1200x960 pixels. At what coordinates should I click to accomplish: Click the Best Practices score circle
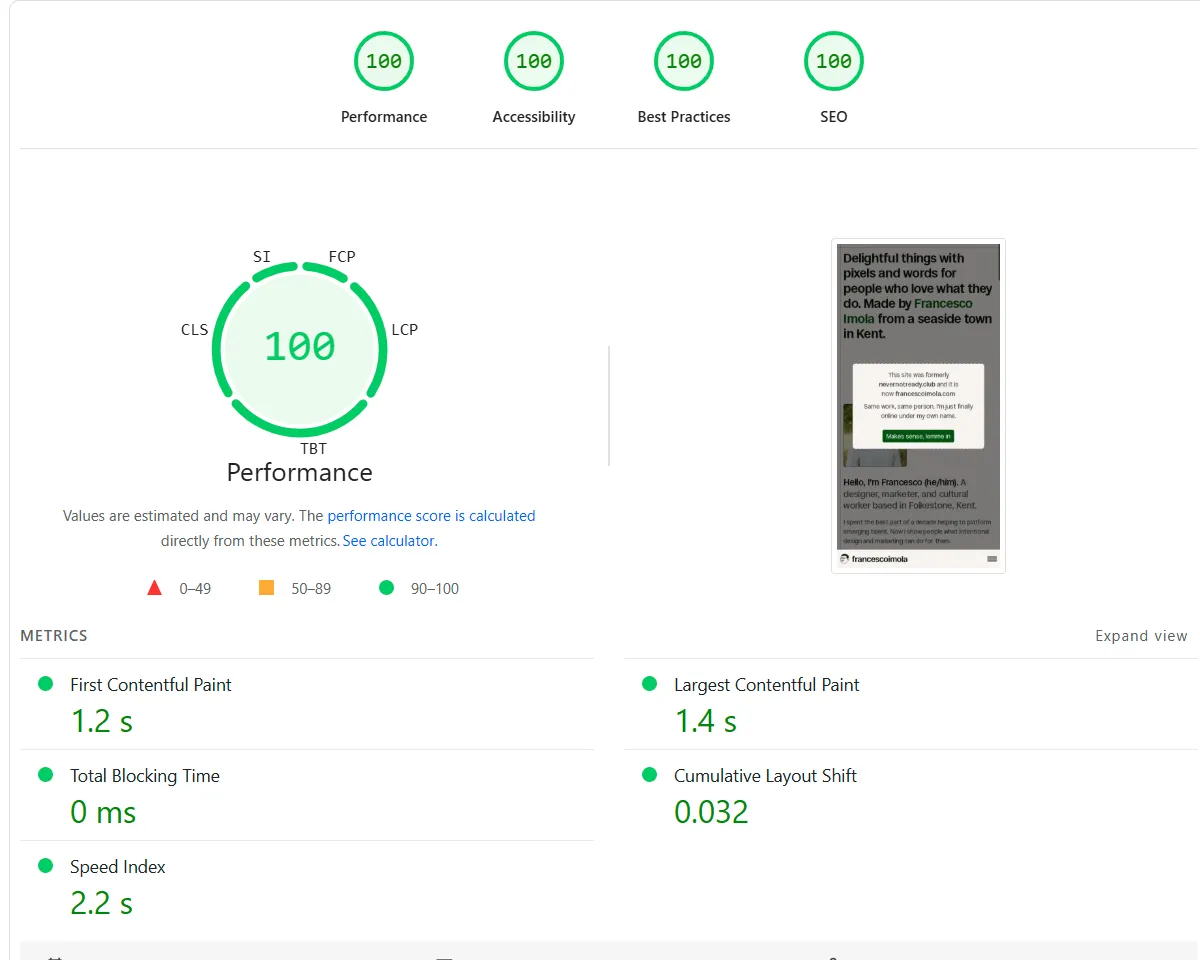click(x=683, y=61)
